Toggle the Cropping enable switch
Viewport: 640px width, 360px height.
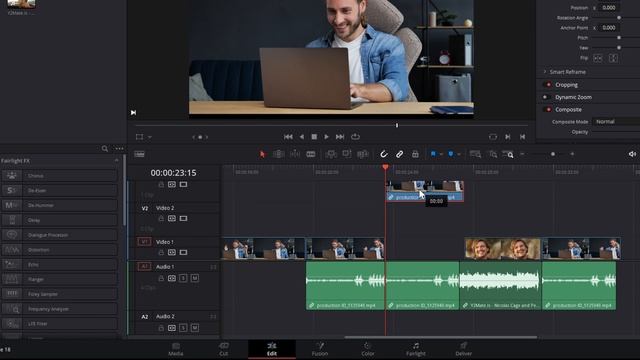point(548,84)
